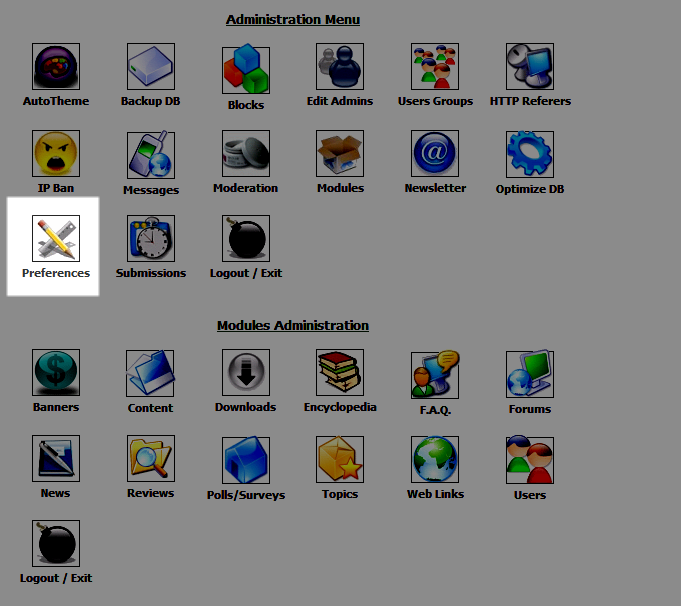This screenshot has height=606, width=681.
Task: Click the bomb icon under Modules Administration
Action: point(56,543)
